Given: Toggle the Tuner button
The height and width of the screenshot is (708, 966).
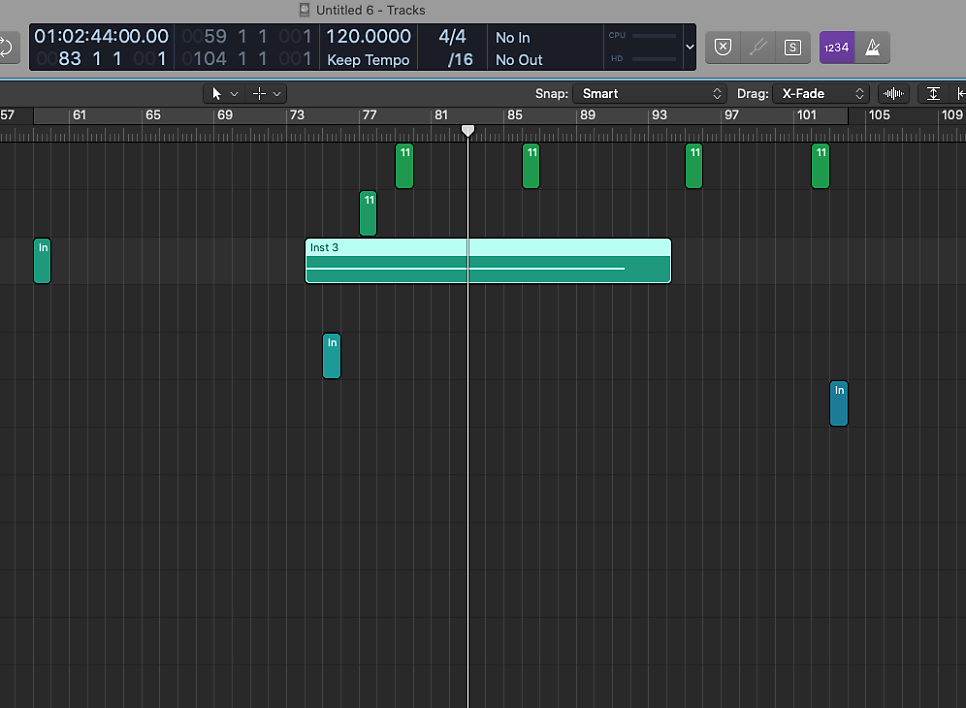Looking at the screenshot, I should pos(758,47).
